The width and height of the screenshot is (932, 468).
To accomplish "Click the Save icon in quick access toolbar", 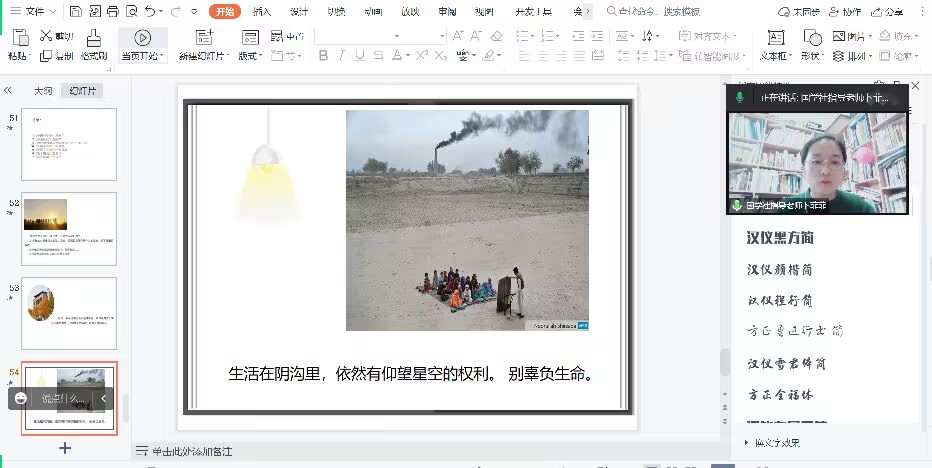I will coord(77,12).
